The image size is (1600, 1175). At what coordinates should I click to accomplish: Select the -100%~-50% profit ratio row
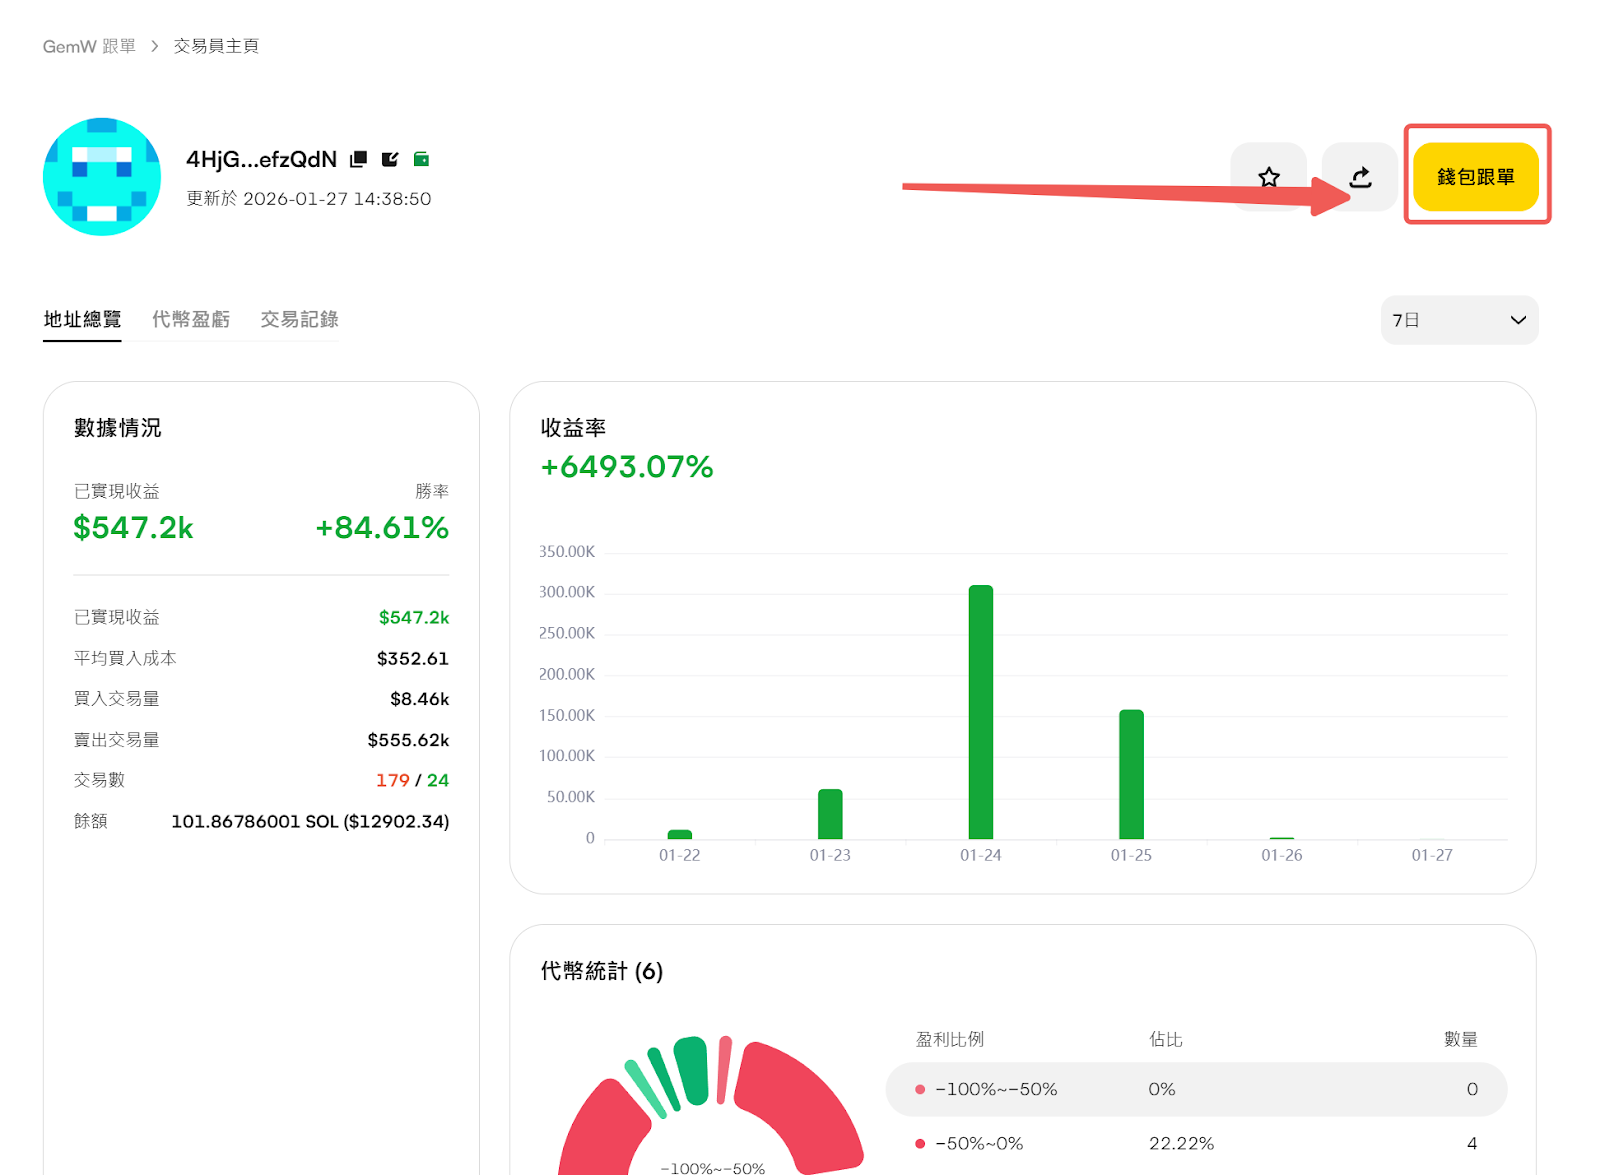tap(1195, 1089)
